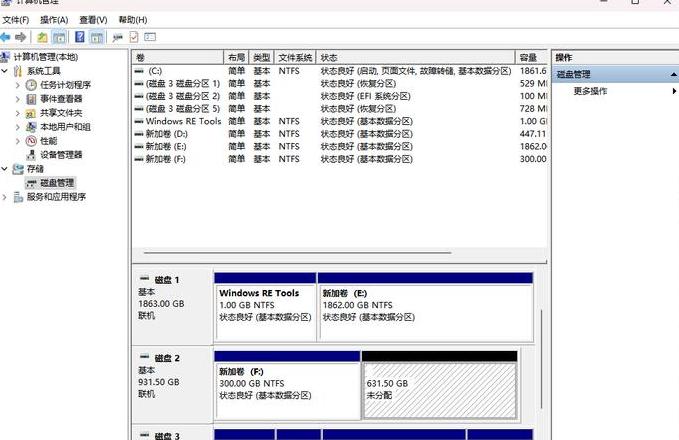Select the 631.50 GB 未分配 space

coord(440,385)
